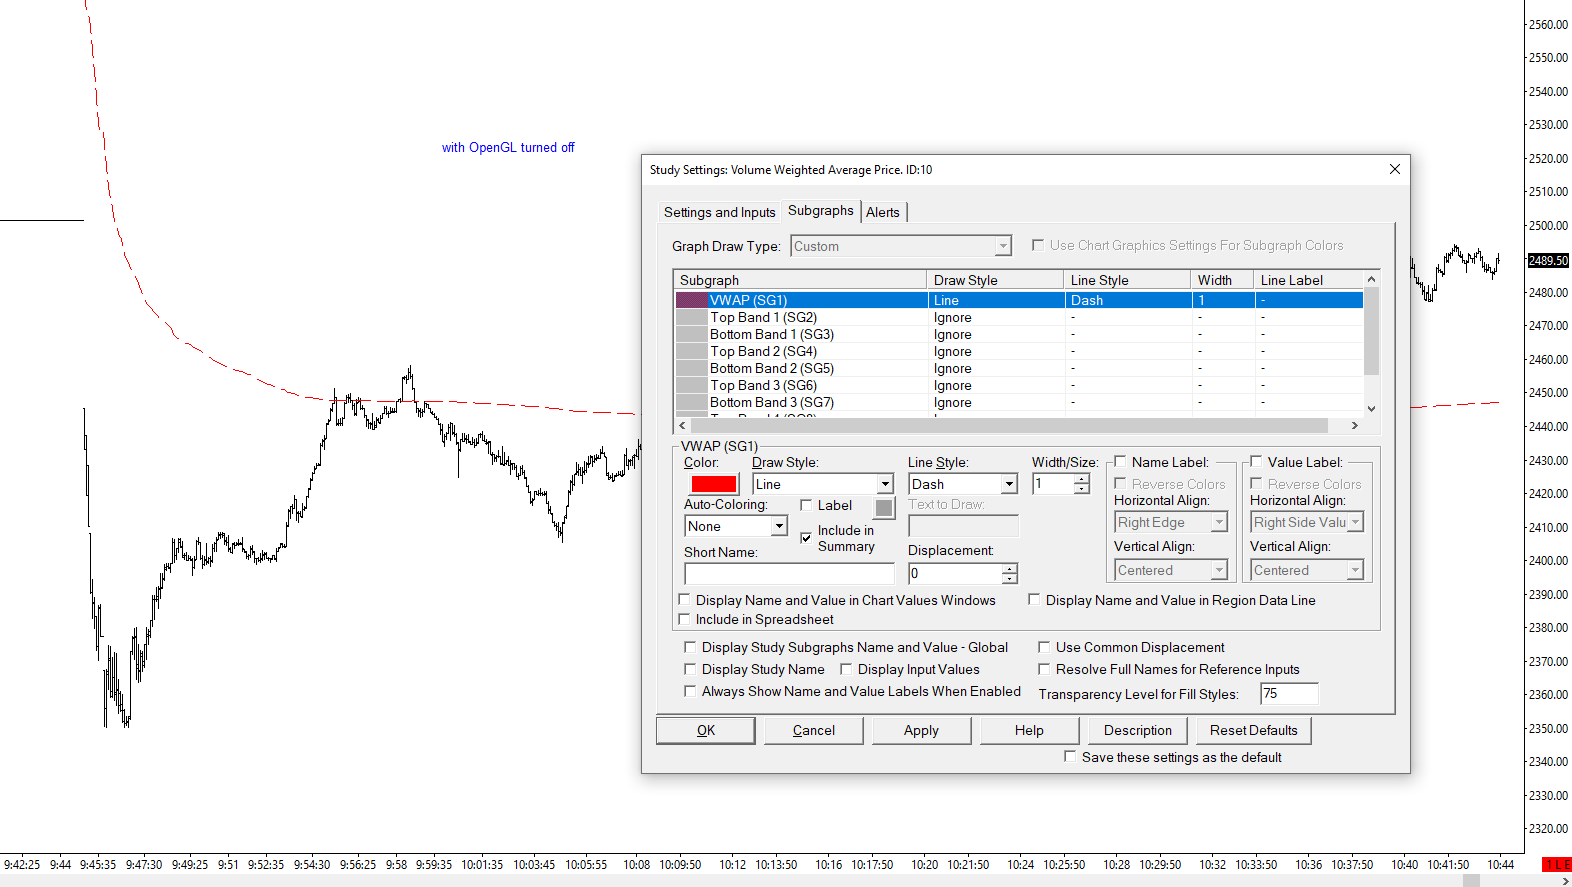Screen dimensions: 1572x887
Task: Click the Top Band 1 gray color swatch
Action: tap(692, 317)
